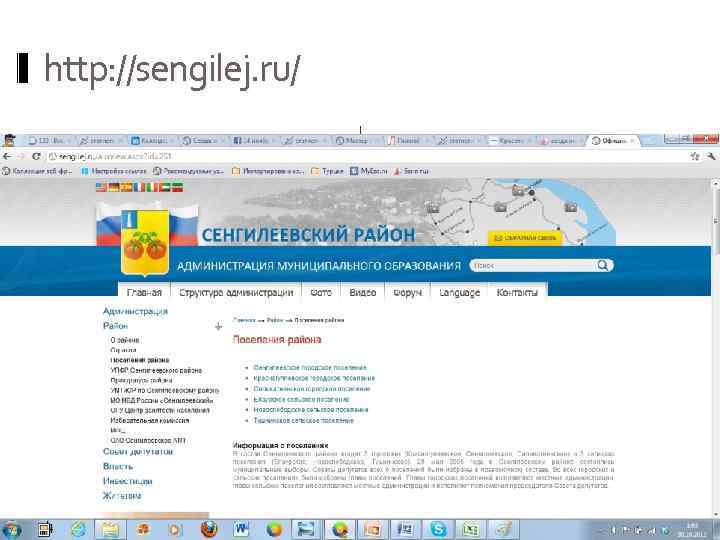
Task: Open the Импортировано bookmarks folder
Action: (x=268, y=171)
